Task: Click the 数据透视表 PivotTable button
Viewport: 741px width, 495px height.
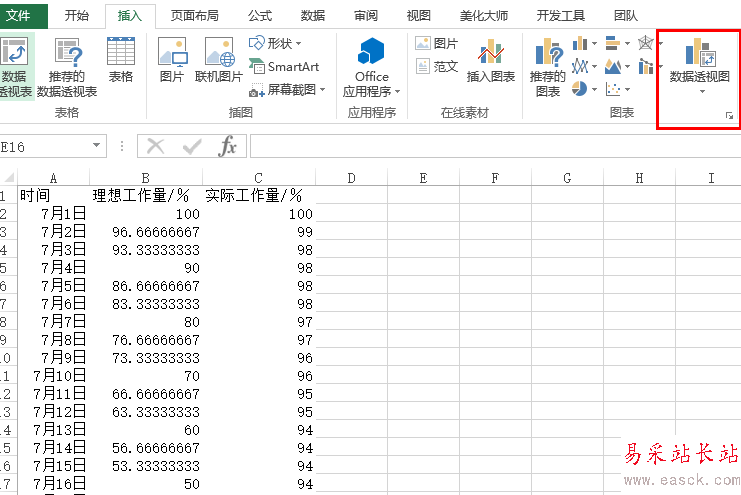Action: point(16,66)
